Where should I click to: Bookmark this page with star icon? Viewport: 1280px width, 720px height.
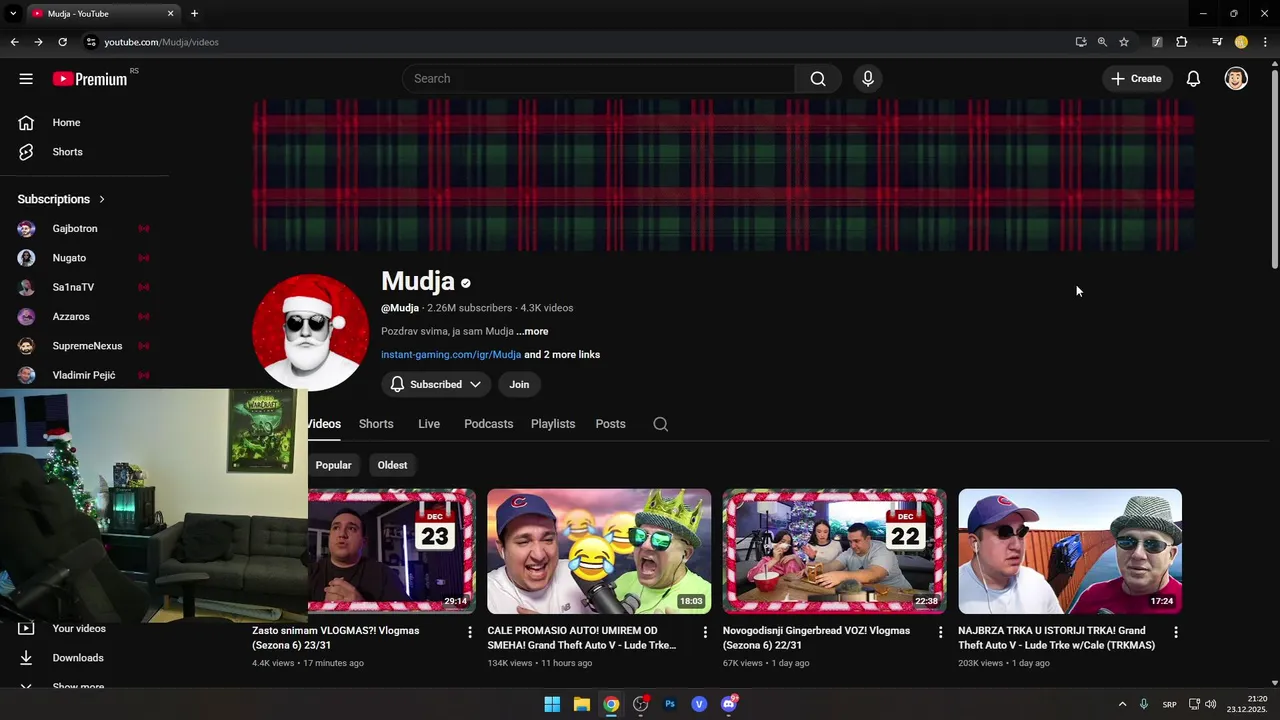tap(1124, 42)
